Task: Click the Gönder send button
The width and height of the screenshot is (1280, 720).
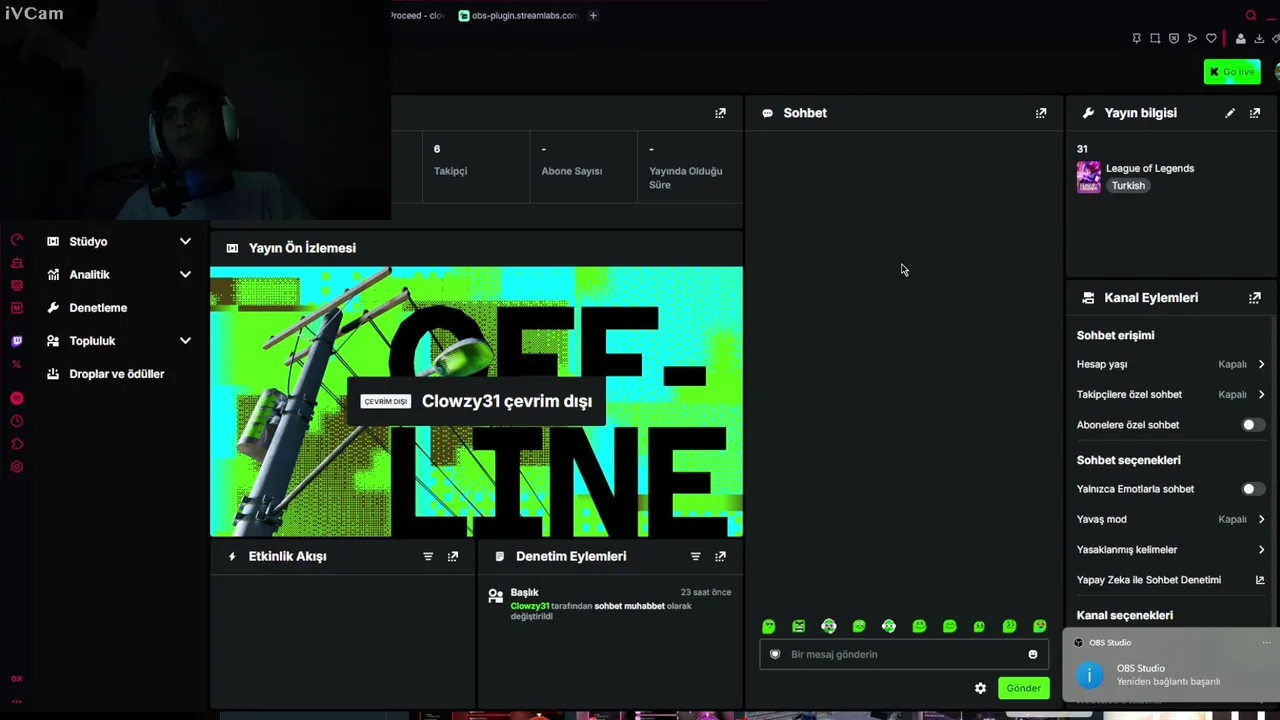Action: point(1023,688)
